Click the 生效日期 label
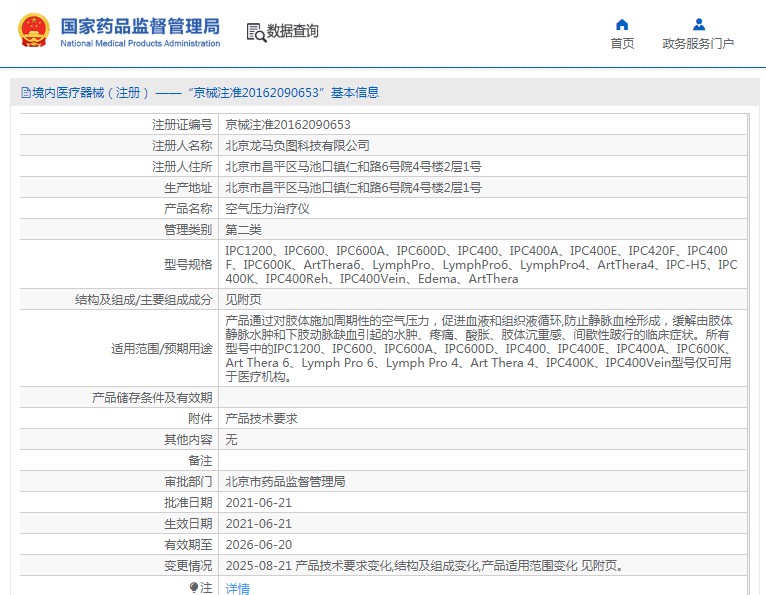766x595 pixels. (188, 524)
